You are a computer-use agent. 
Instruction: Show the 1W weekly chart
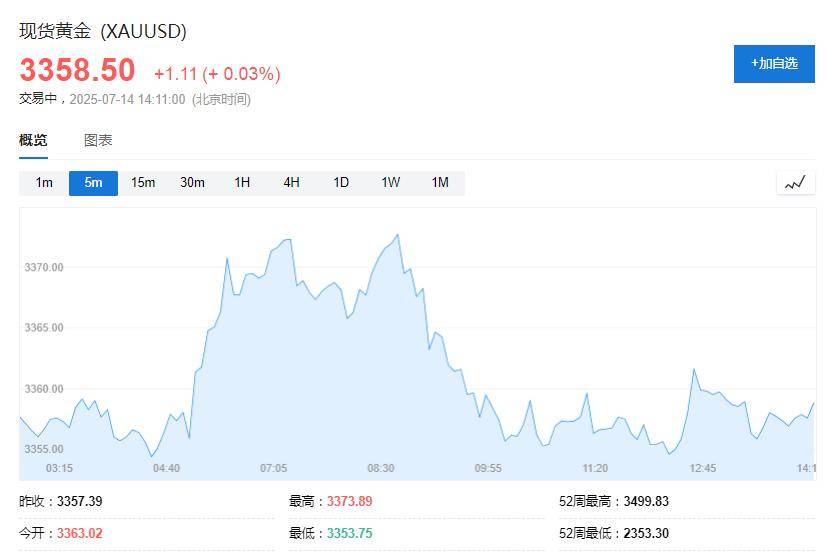pyautogui.click(x=390, y=183)
